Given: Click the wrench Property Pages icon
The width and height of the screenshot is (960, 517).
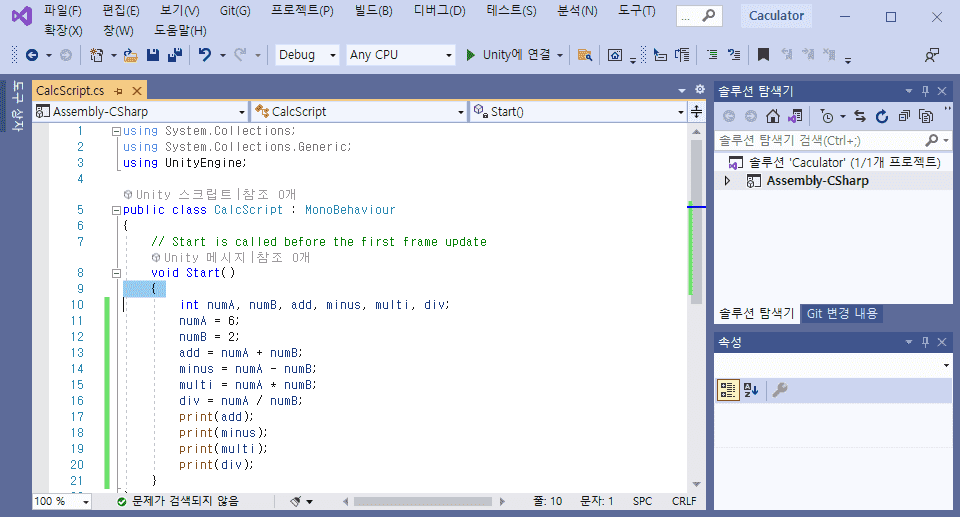Looking at the screenshot, I should [780, 390].
